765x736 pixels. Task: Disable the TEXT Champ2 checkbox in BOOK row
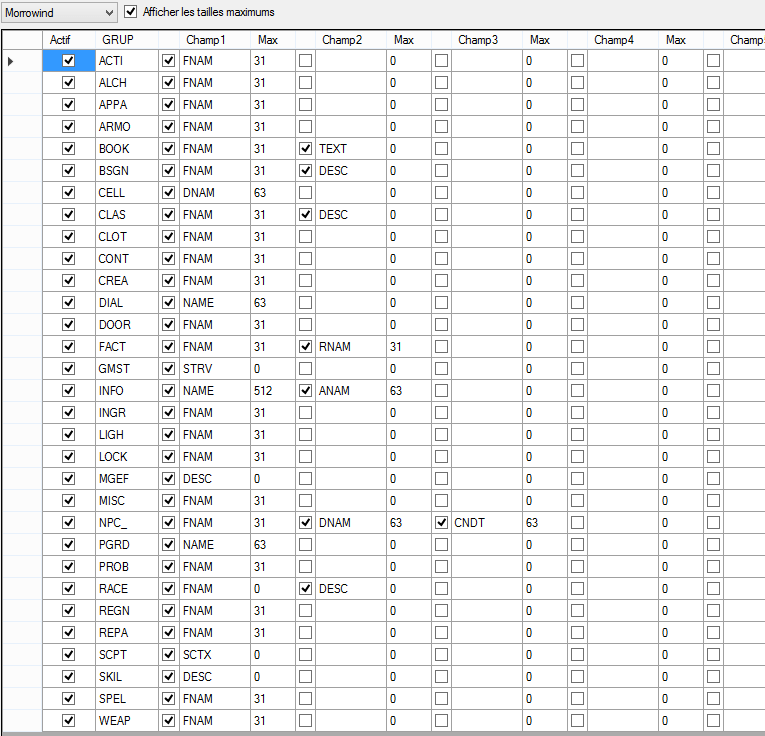click(x=305, y=149)
